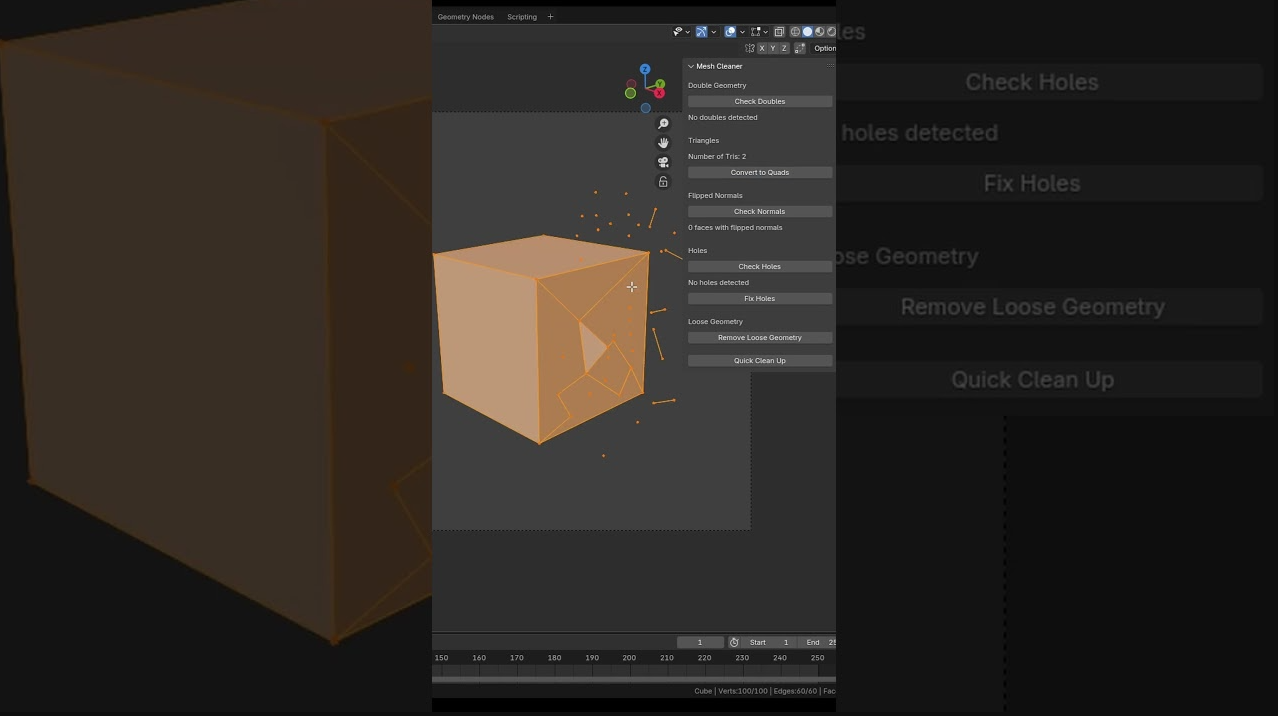Click the current frame number field
The height and width of the screenshot is (716, 1278).
700,642
